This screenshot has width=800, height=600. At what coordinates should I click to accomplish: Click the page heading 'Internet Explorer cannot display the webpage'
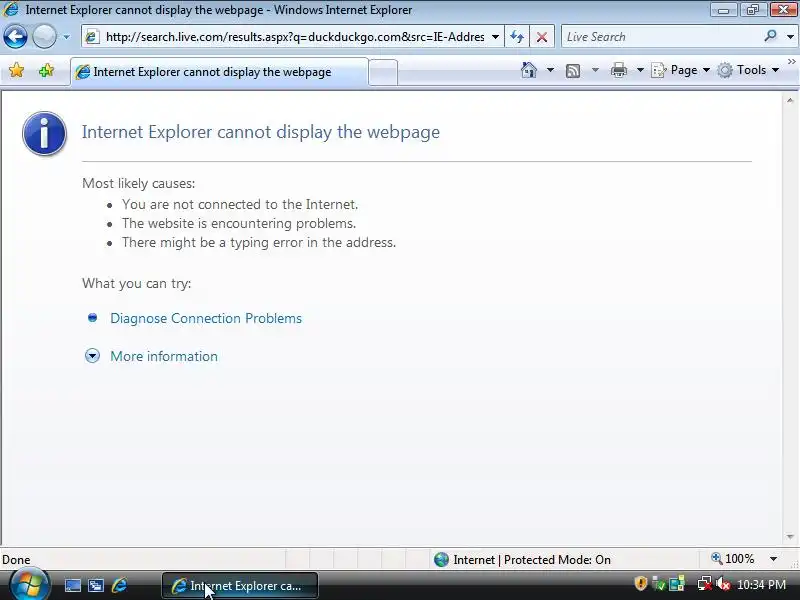[261, 132]
